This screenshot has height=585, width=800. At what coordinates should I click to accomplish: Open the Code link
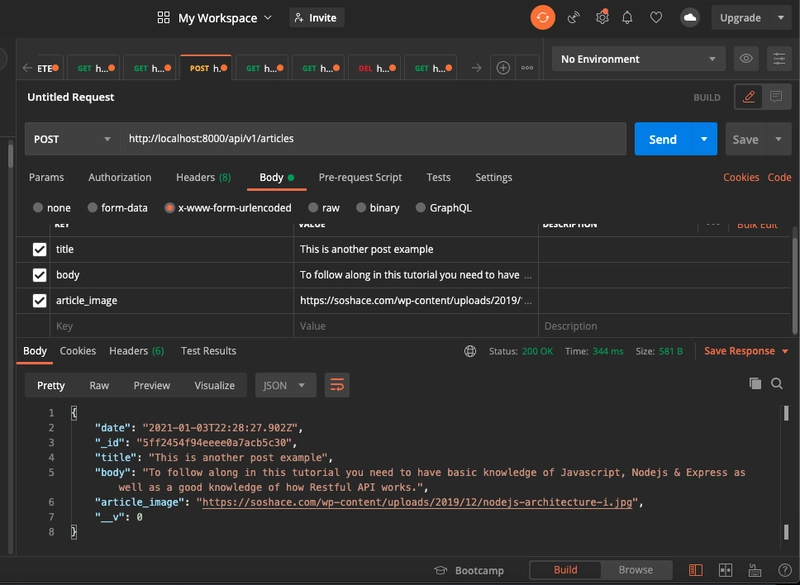point(780,177)
